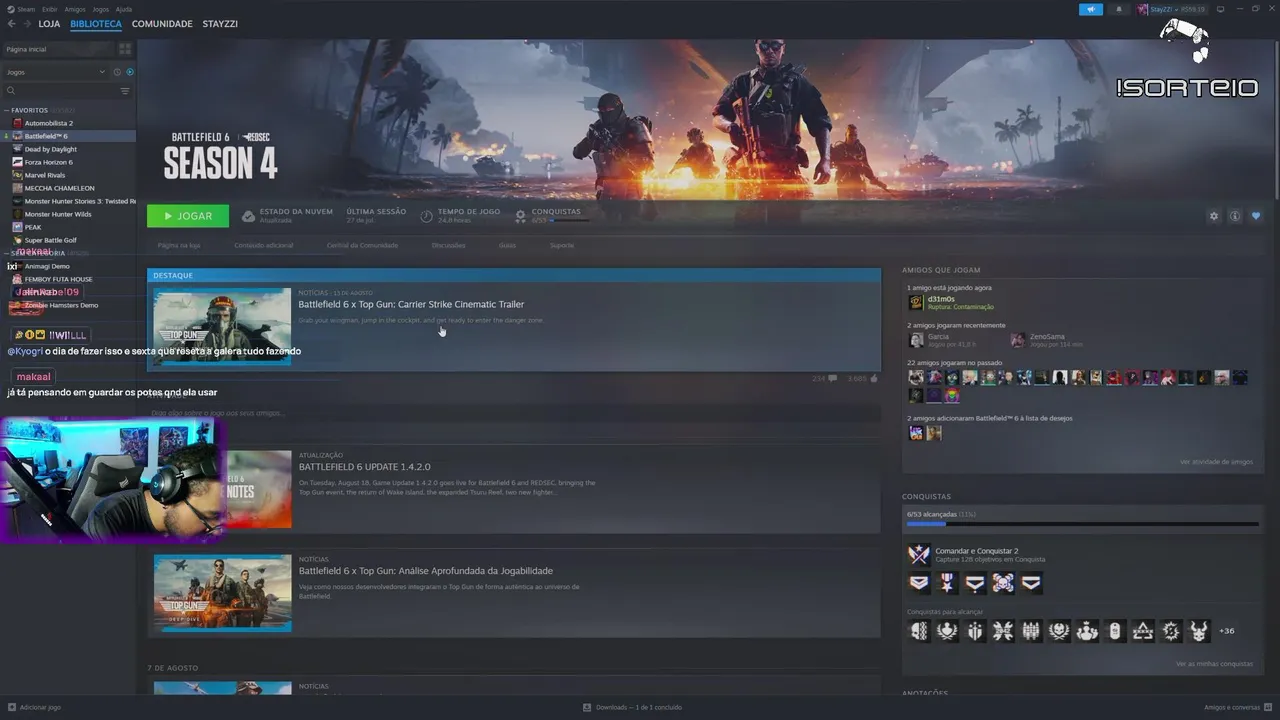Go to the COMUNIDADE tab

pos(162,24)
